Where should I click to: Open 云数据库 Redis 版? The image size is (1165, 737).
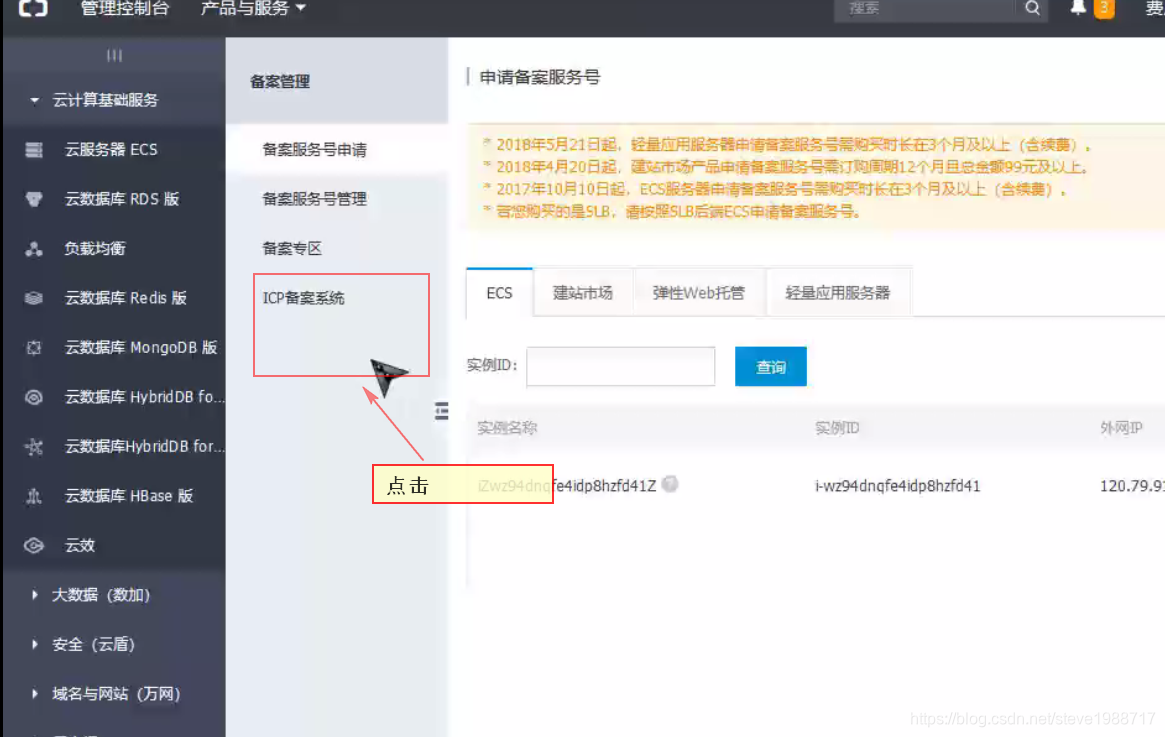tap(126, 298)
